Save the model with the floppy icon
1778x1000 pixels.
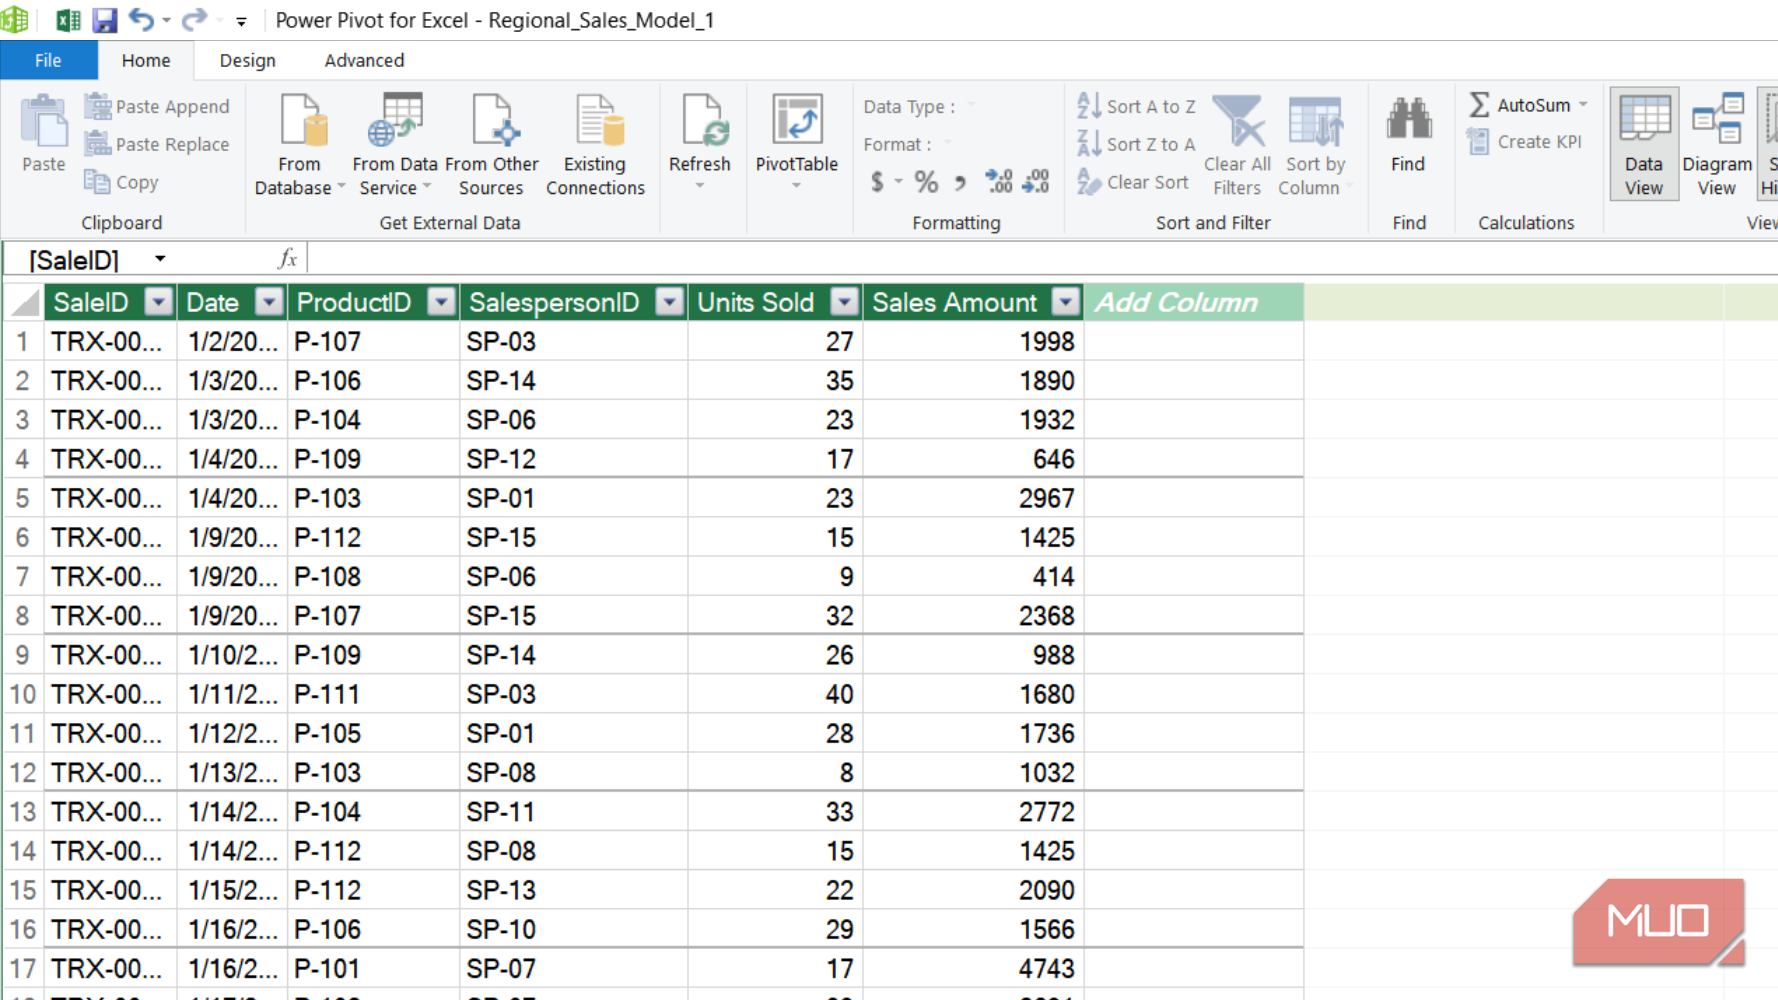[x=104, y=20]
